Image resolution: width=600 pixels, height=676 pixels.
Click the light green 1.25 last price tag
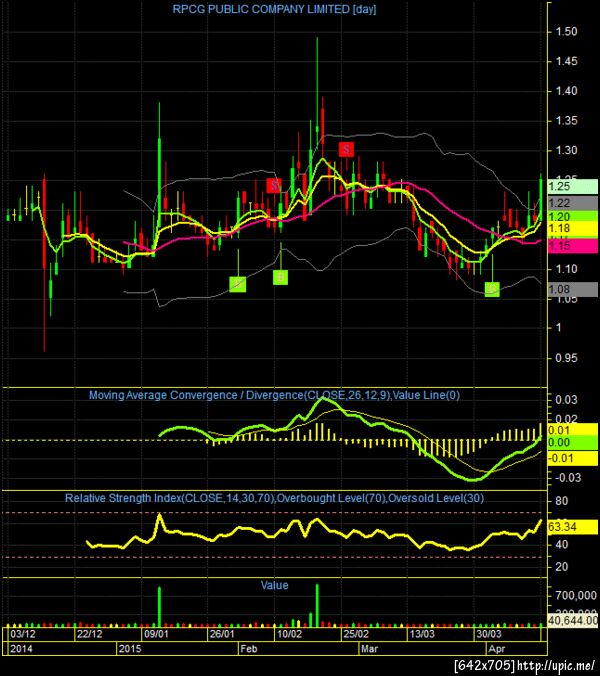[x=572, y=186]
